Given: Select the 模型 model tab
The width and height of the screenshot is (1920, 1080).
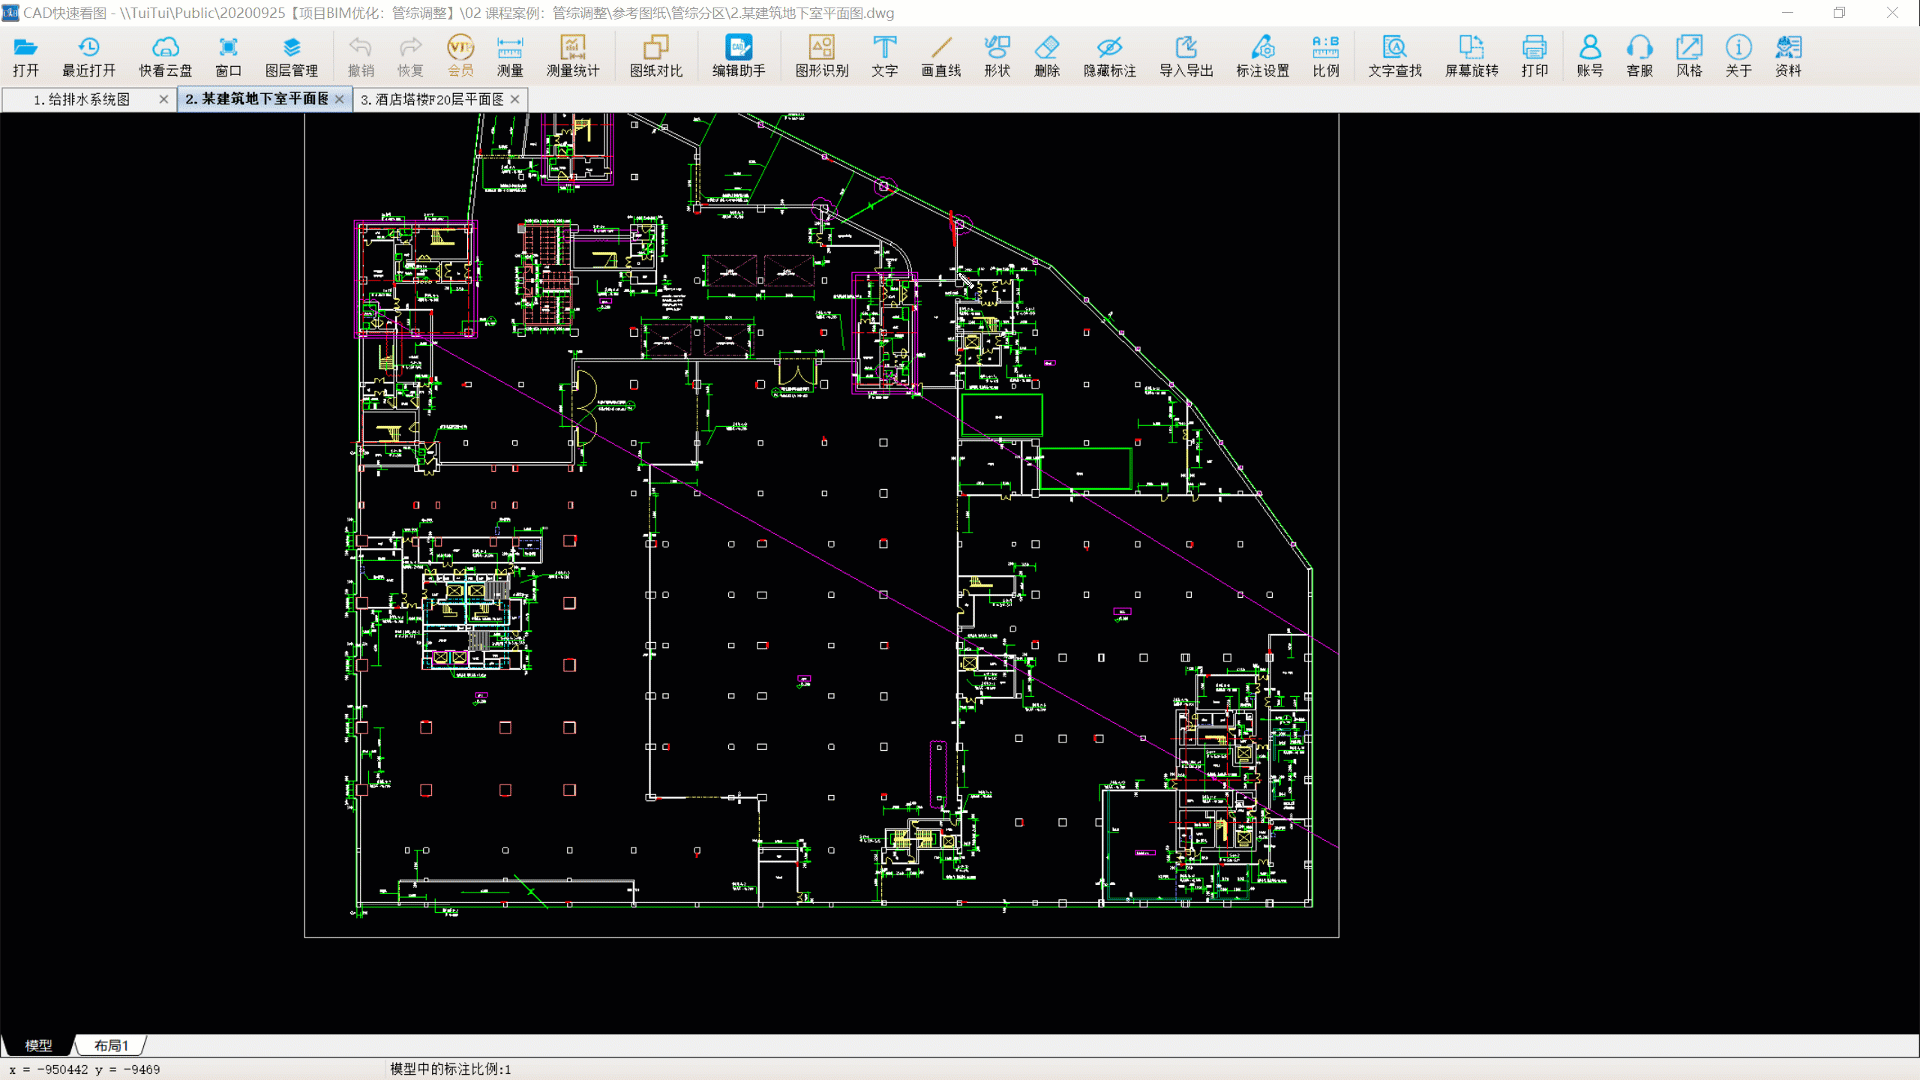Looking at the screenshot, I should coord(38,1045).
